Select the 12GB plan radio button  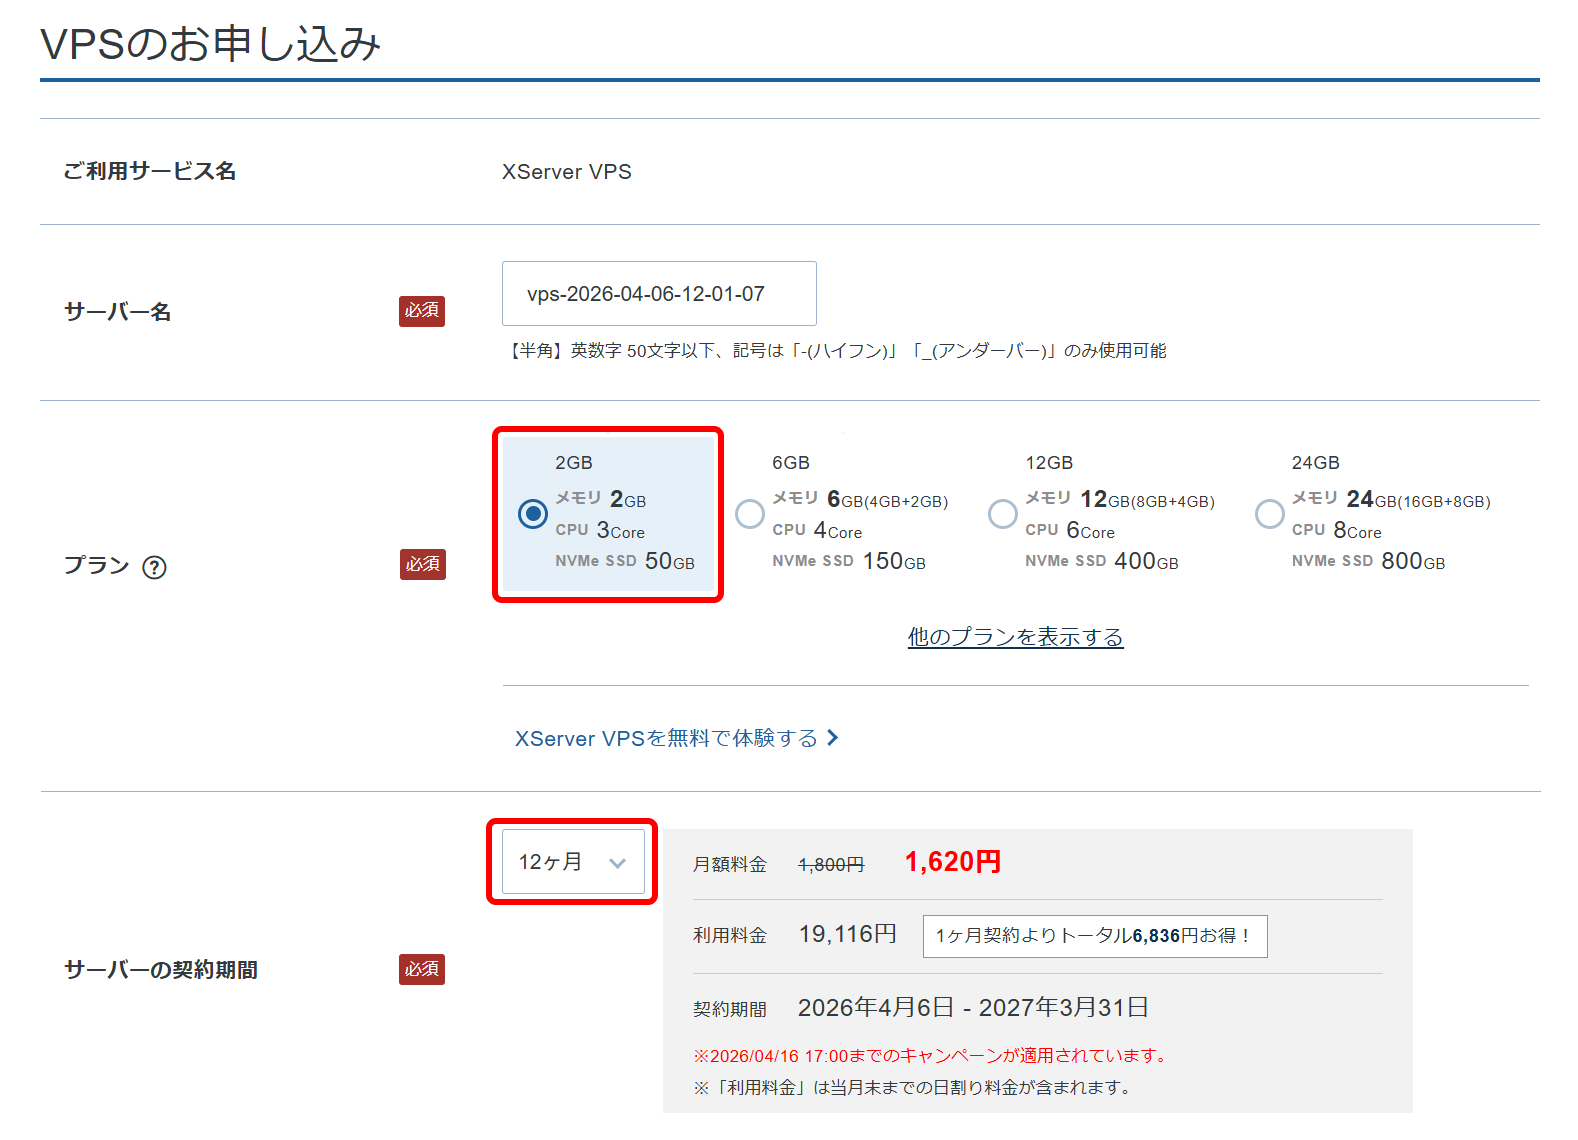1002,514
